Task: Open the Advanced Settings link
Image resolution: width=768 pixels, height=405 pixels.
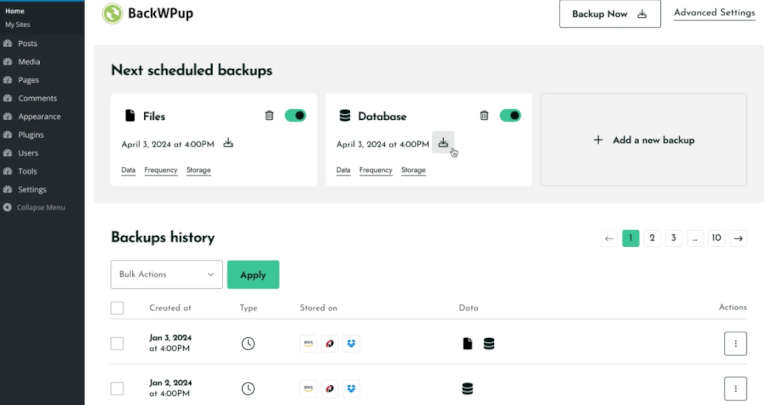Action: click(714, 13)
